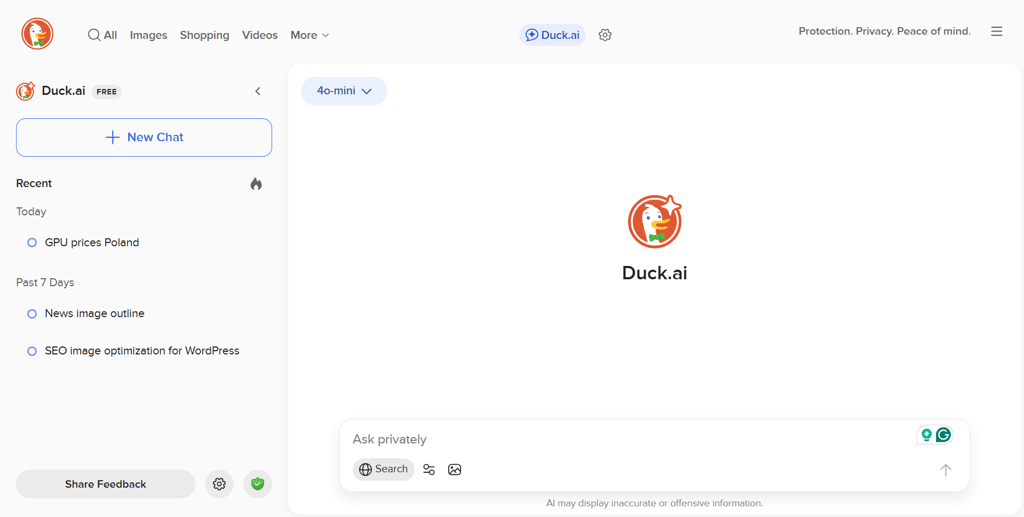Screen dimensions: 1024x517
Task: Click the Duck.ai pill in header
Action: click(552, 35)
